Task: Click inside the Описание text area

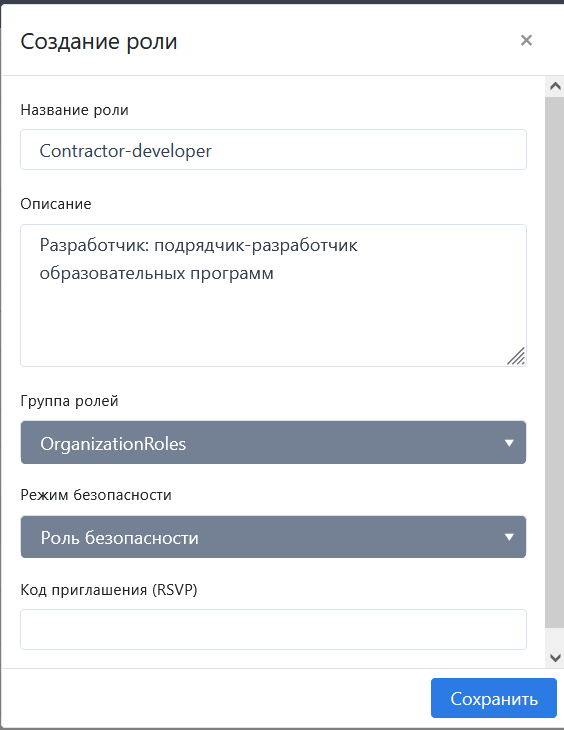Action: (x=273, y=296)
